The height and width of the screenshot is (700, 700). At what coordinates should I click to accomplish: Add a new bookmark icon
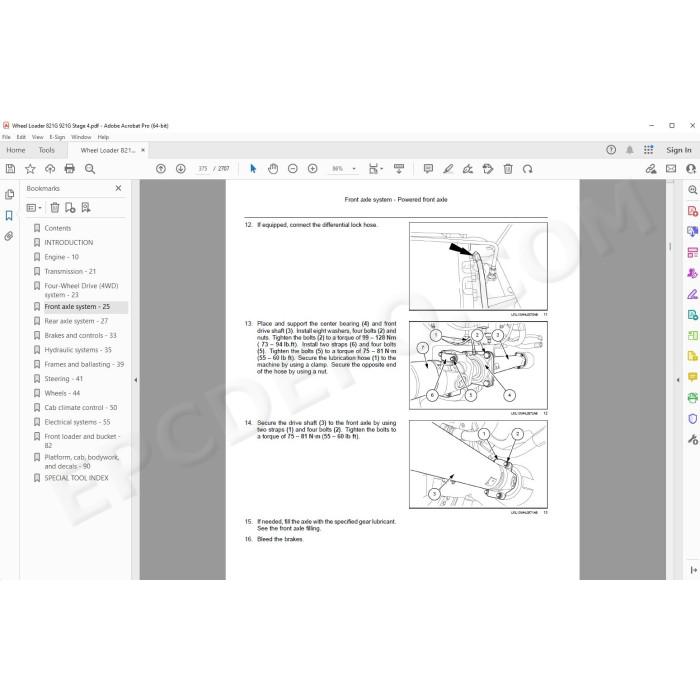point(70,208)
